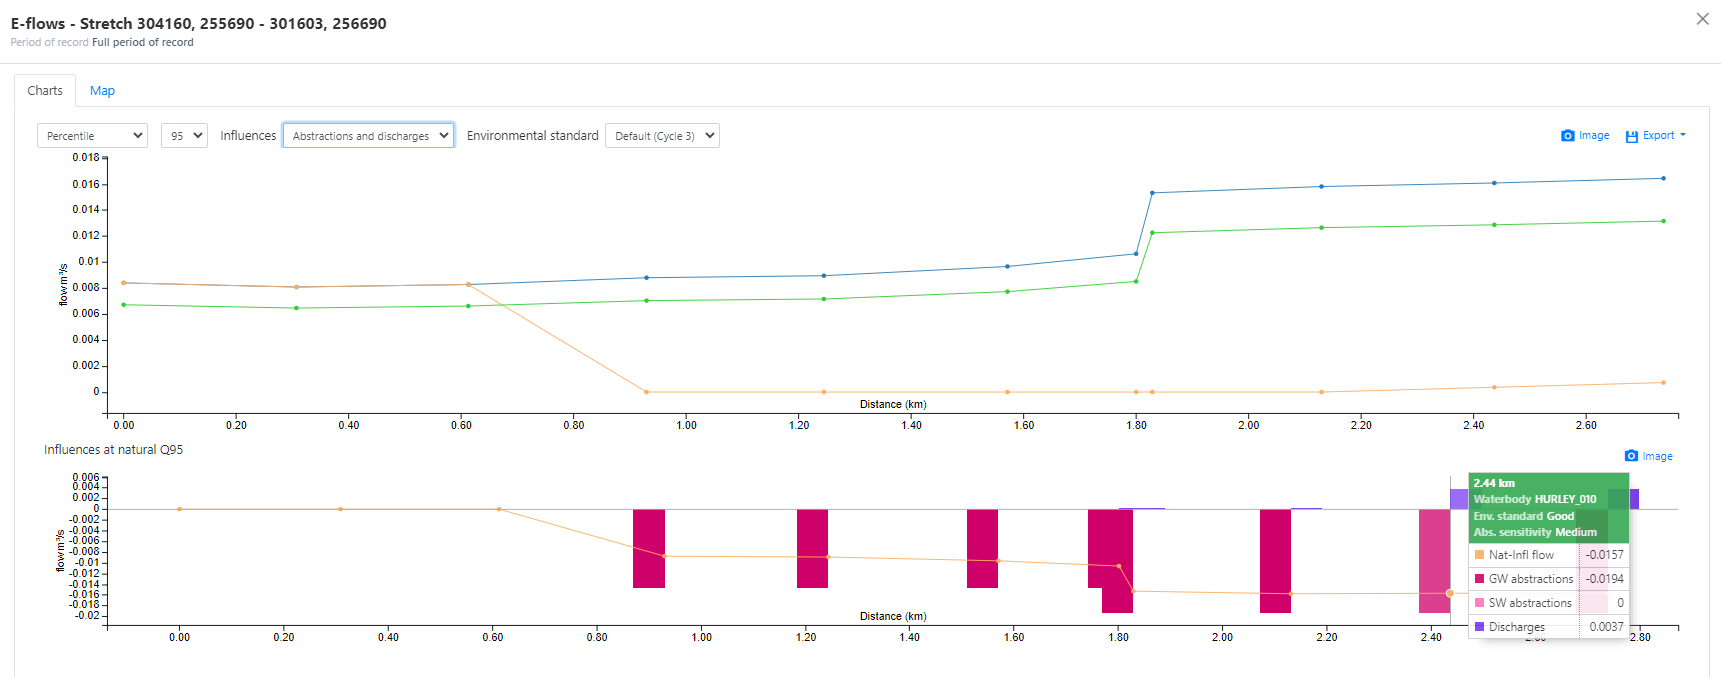Click the pink SW abstractions swatch
The image size is (1721, 677).
(x=1479, y=603)
